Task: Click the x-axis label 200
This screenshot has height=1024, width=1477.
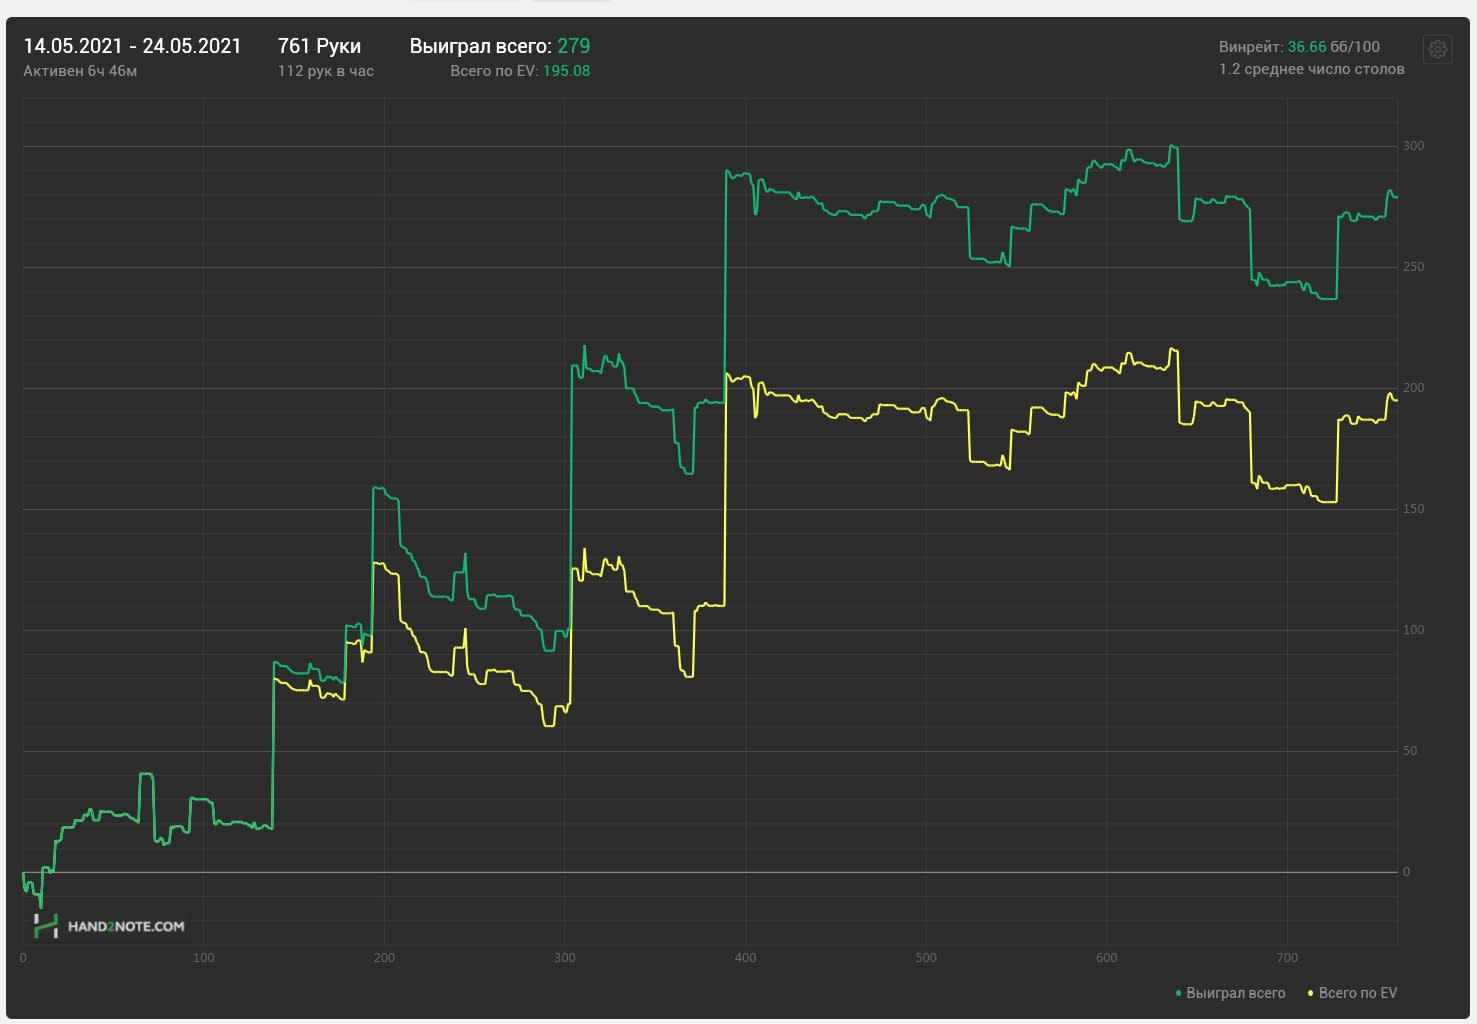Action: point(384,958)
